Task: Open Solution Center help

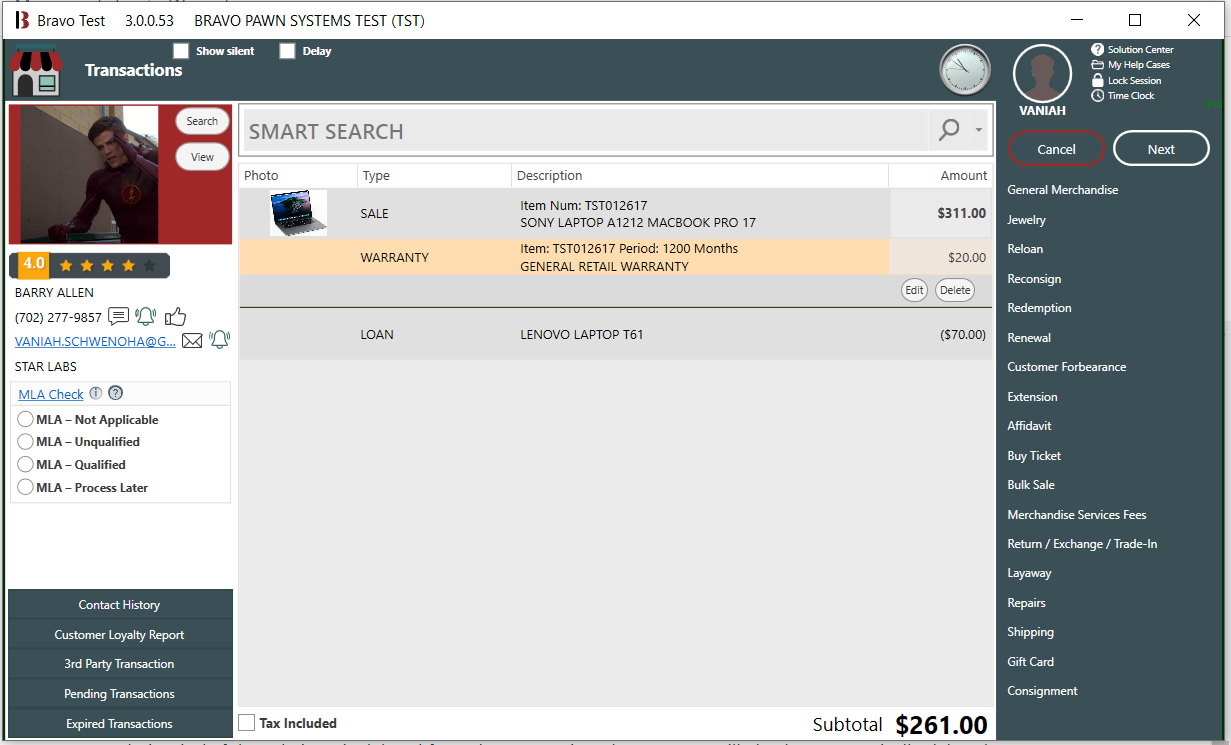Action: point(1132,49)
